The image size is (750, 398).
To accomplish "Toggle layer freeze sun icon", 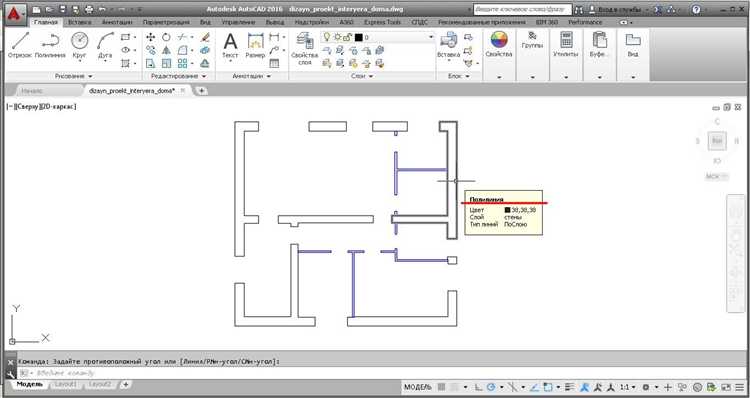I will pyautogui.click(x=338, y=37).
